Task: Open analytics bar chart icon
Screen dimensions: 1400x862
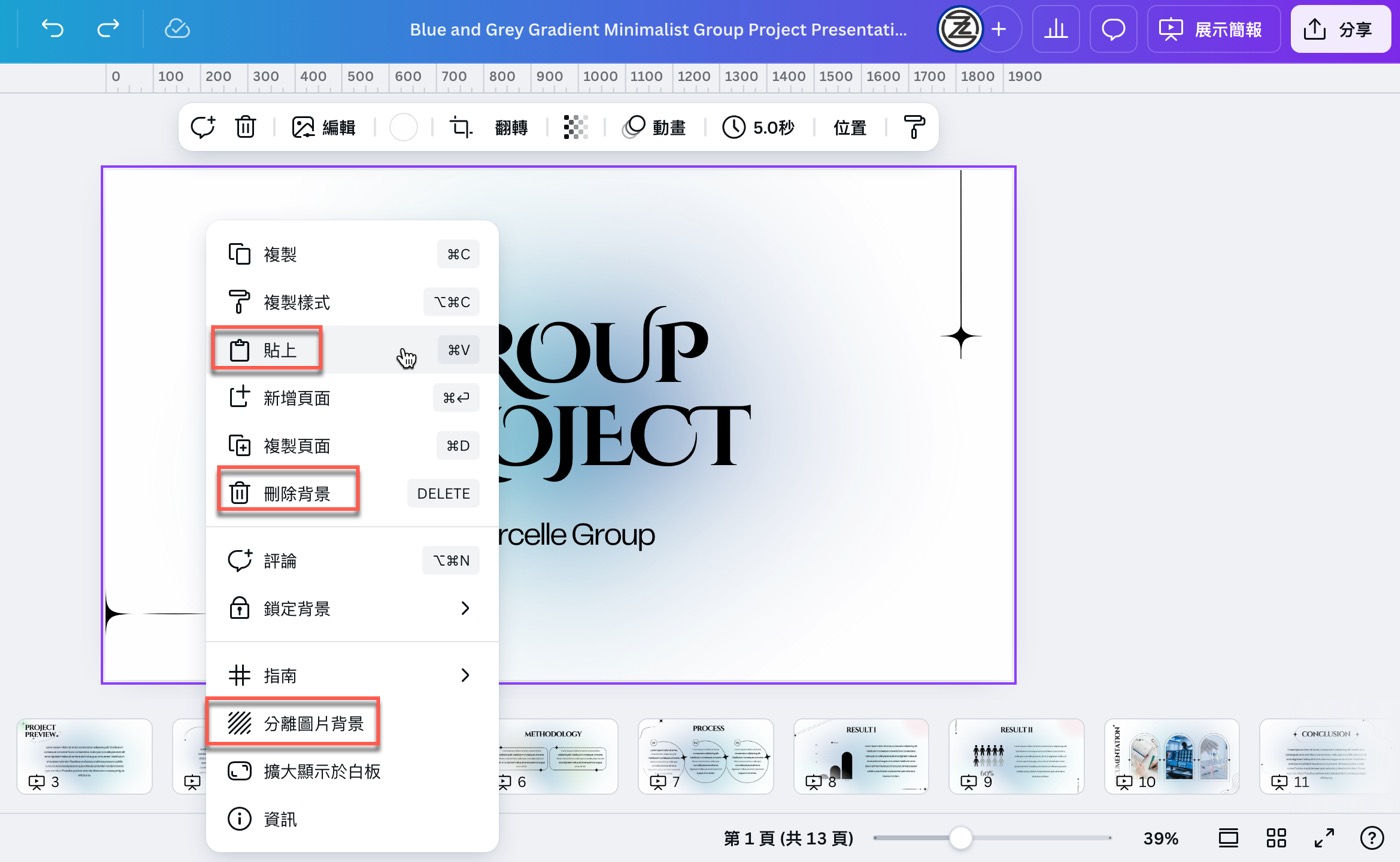Action: [x=1056, y=29]
